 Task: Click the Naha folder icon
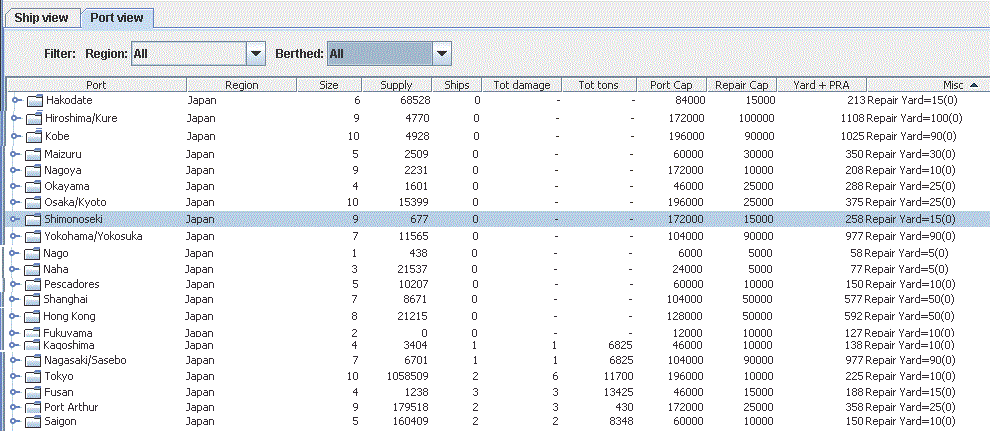tap(33, 269)
